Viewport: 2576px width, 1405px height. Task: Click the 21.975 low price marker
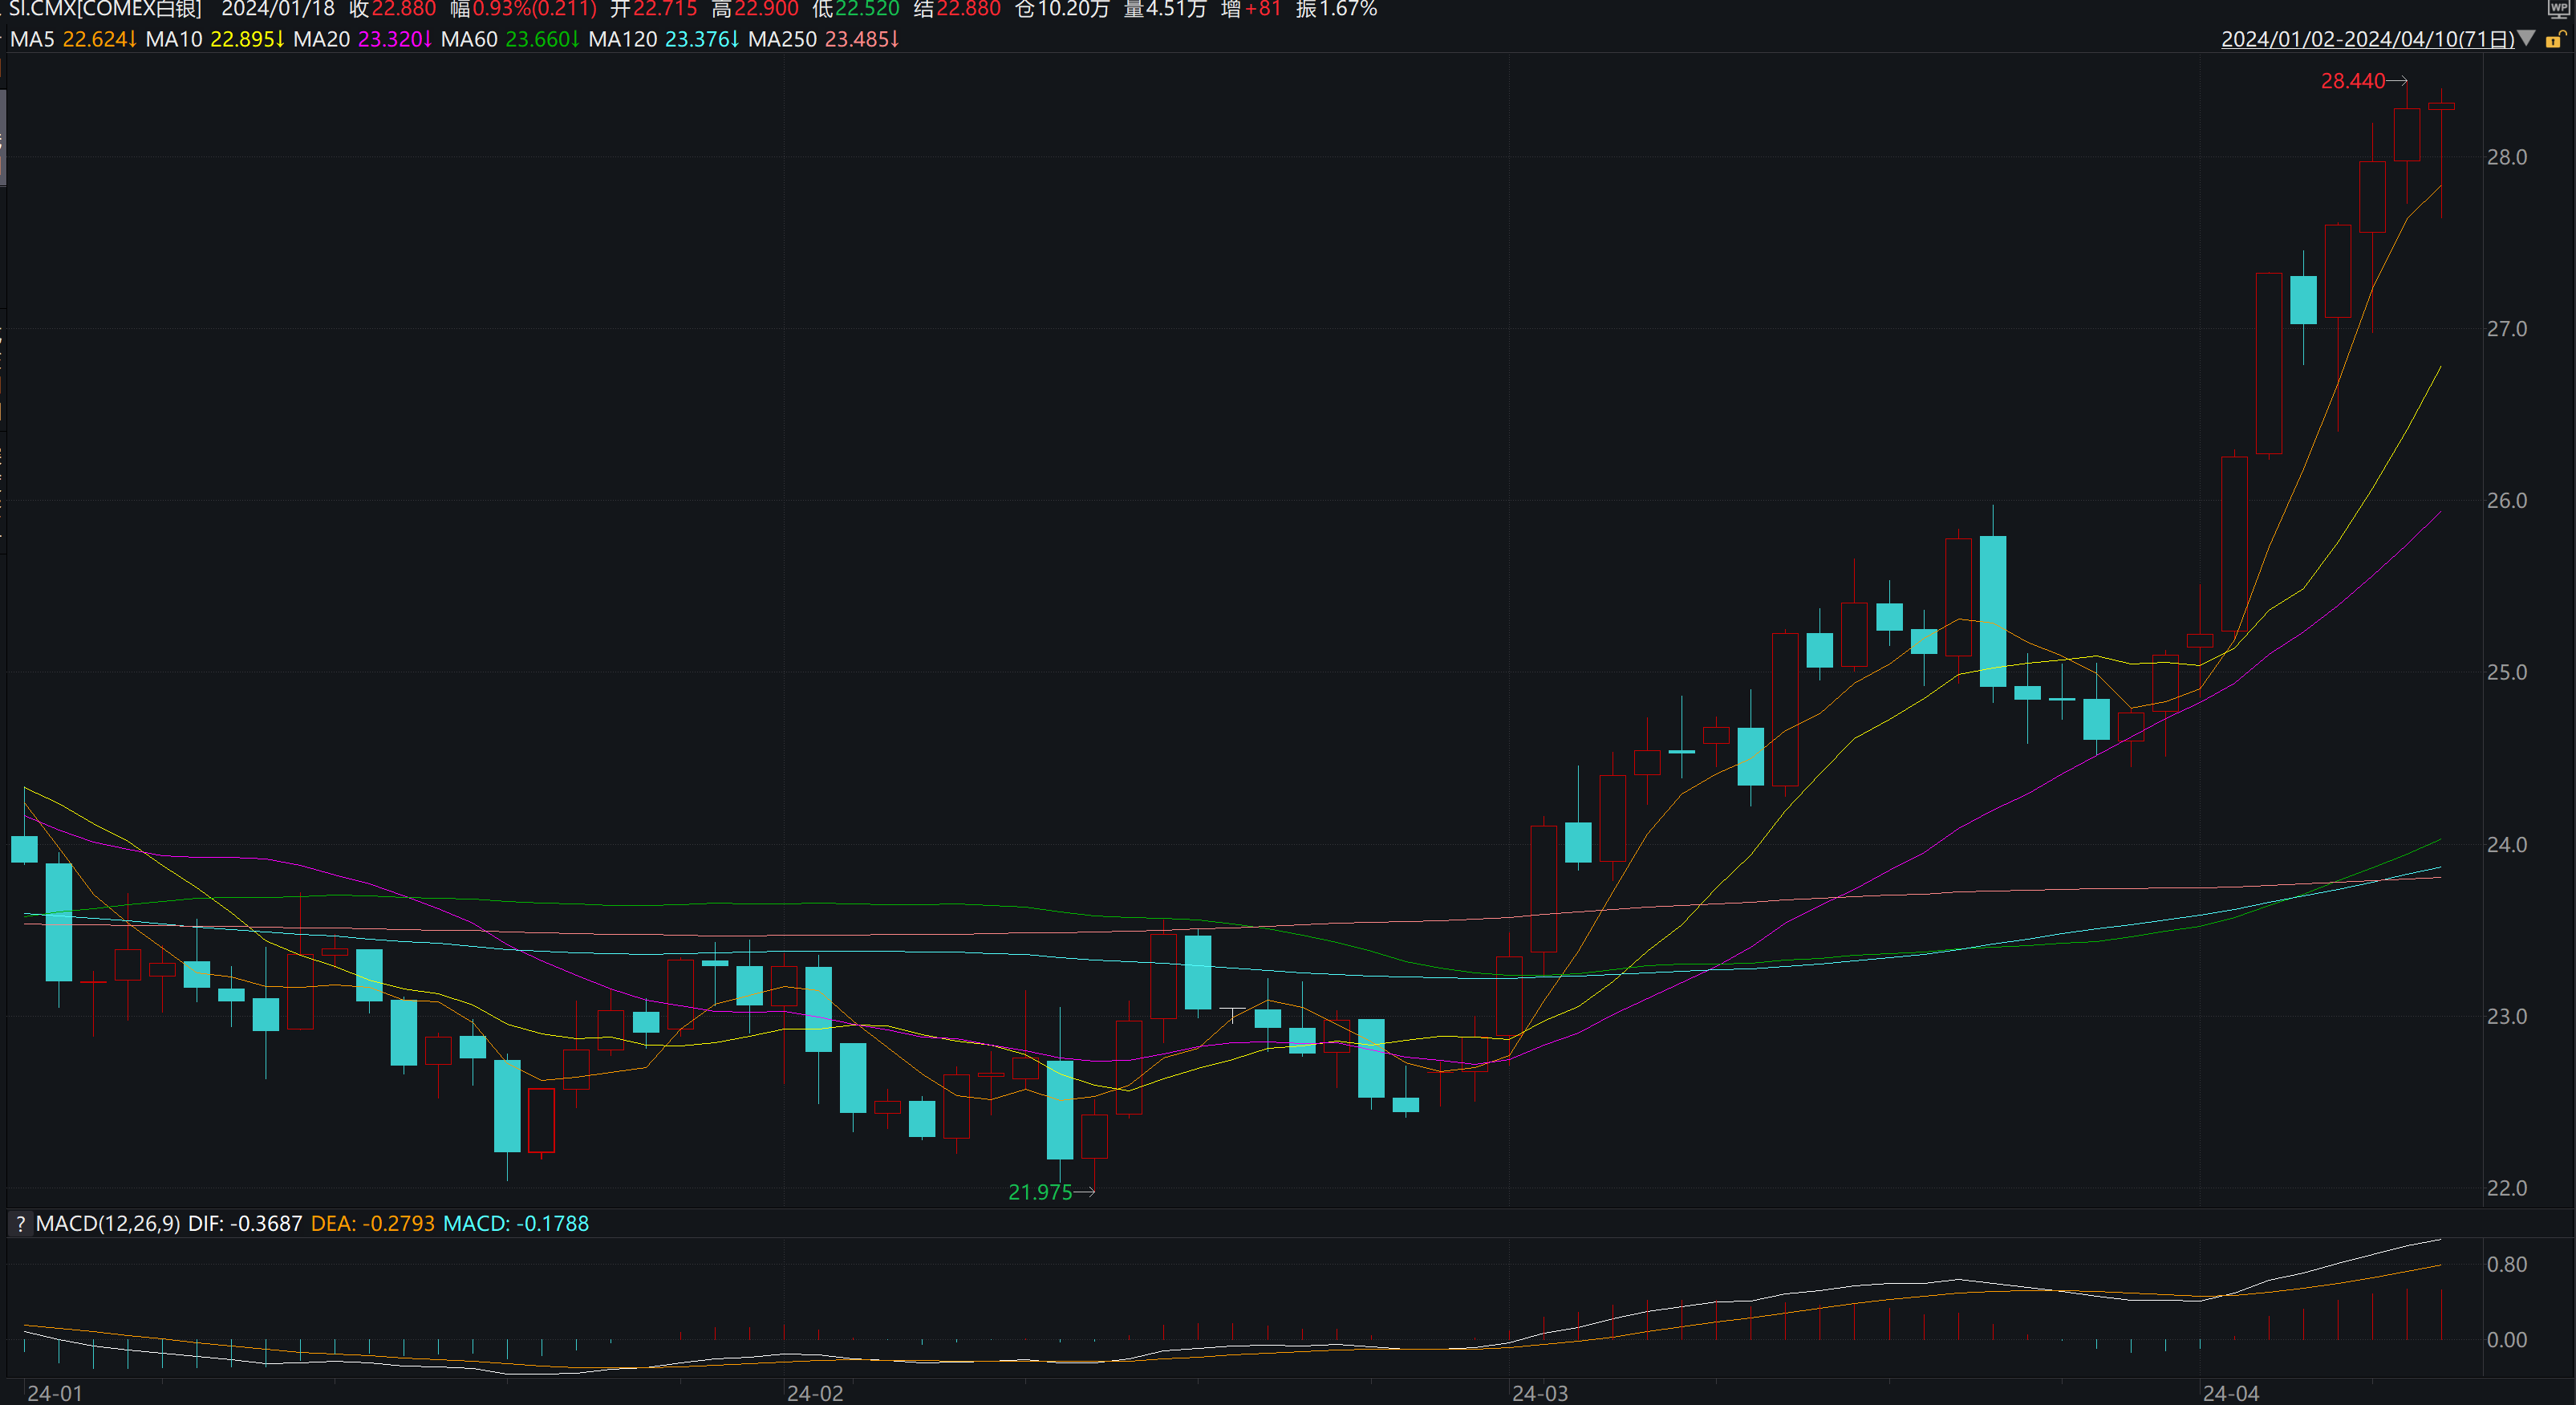point(1040,1192)
